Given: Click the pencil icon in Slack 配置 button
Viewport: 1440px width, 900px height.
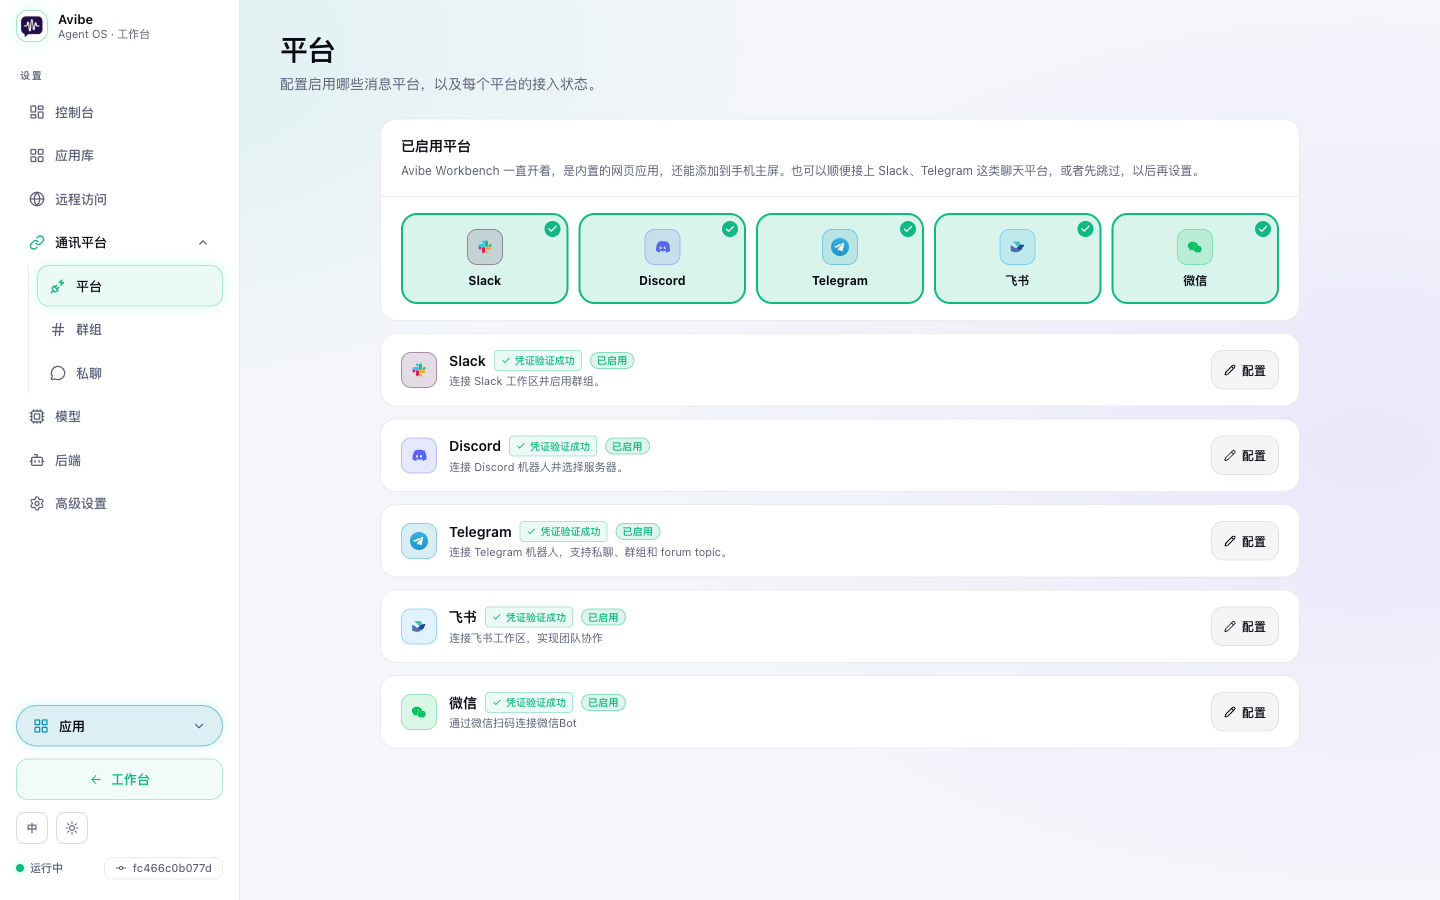Looking at the screenshot, I should point(1230,370).
